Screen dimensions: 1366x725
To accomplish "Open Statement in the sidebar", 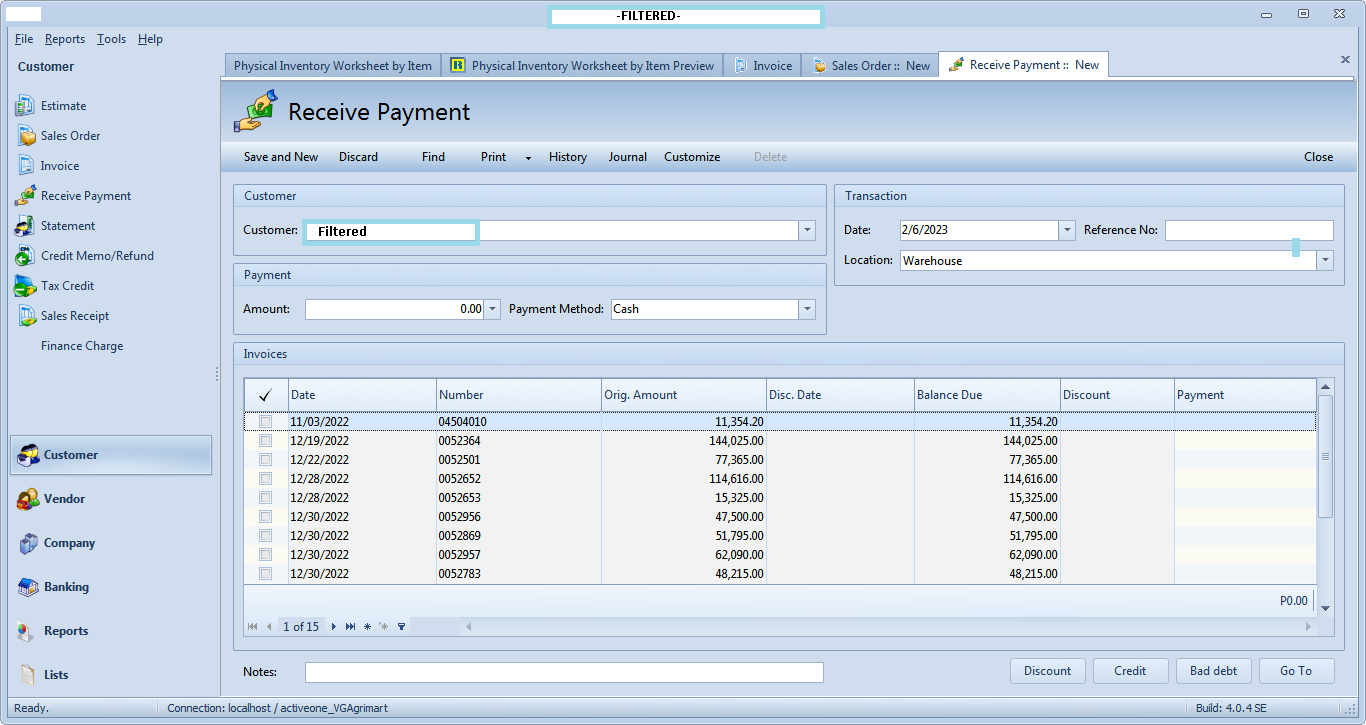I will [67, 226].
